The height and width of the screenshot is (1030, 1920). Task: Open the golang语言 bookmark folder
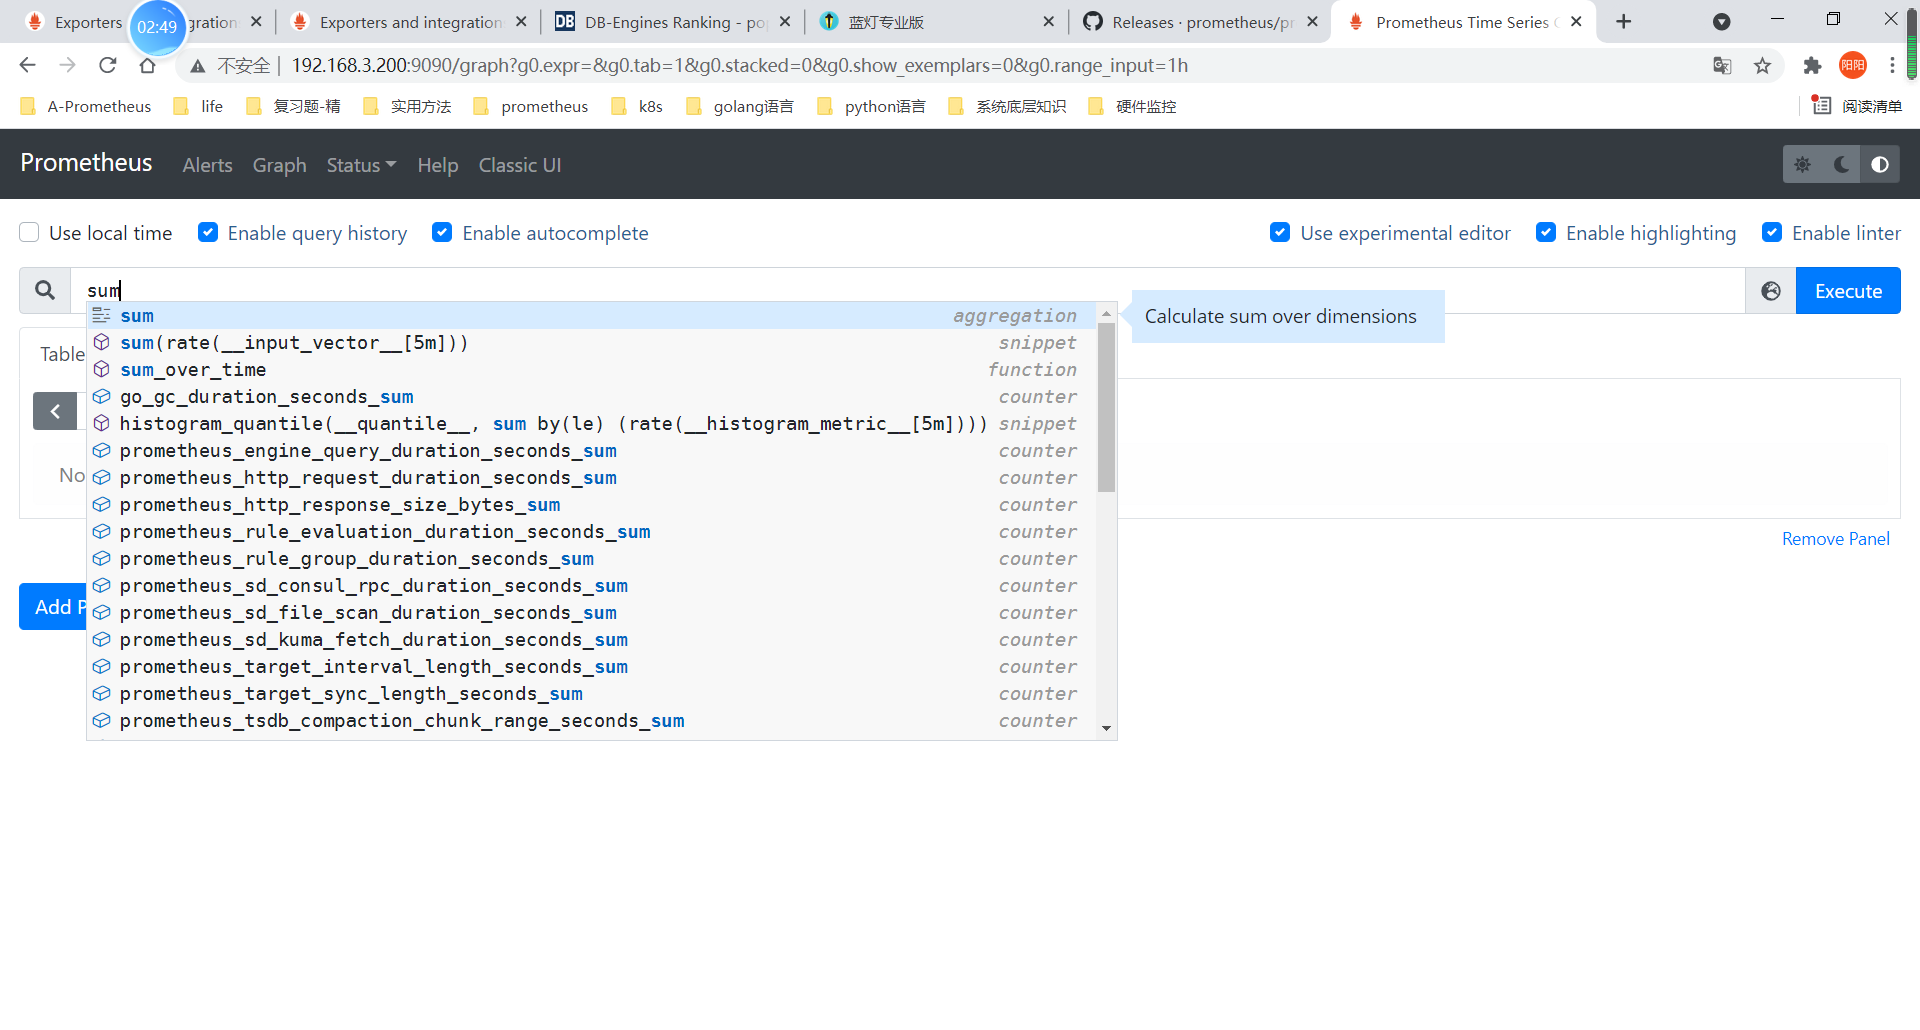pyautogui.click(x=740, y=106)
